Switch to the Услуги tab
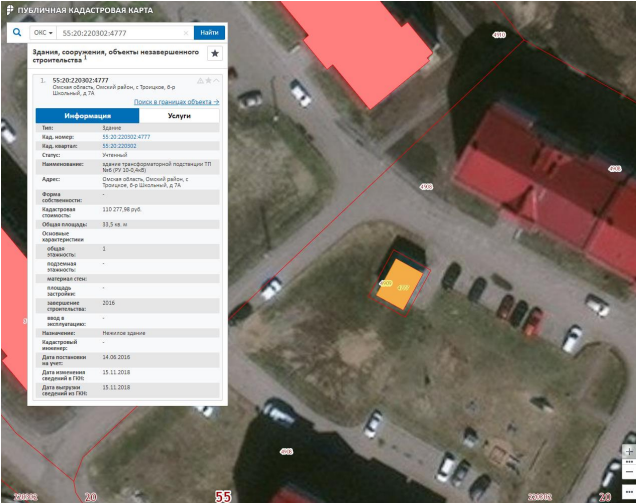The image size is (637, 504). point(179,116)
